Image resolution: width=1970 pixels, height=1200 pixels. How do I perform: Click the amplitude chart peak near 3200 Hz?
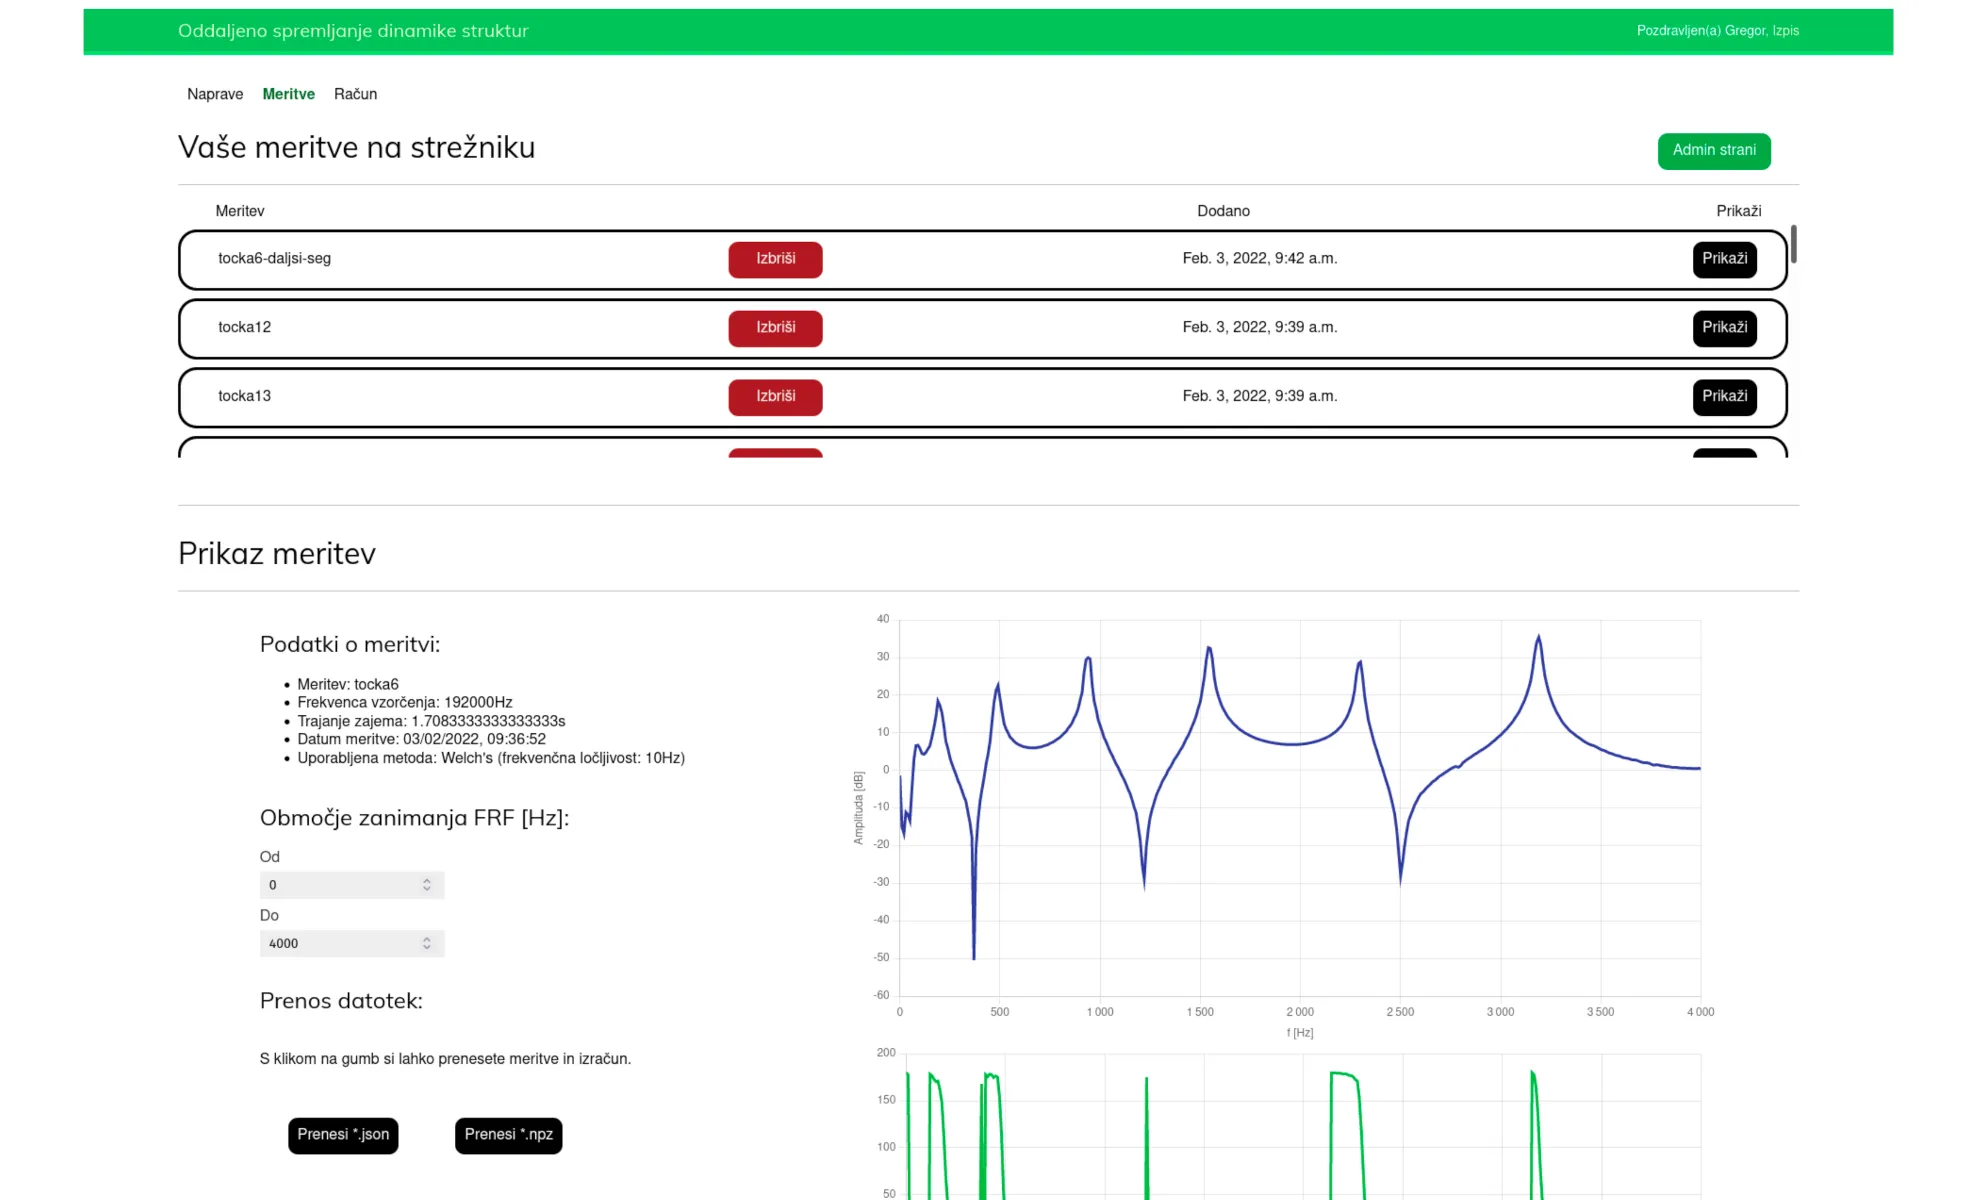[1538, 638]
